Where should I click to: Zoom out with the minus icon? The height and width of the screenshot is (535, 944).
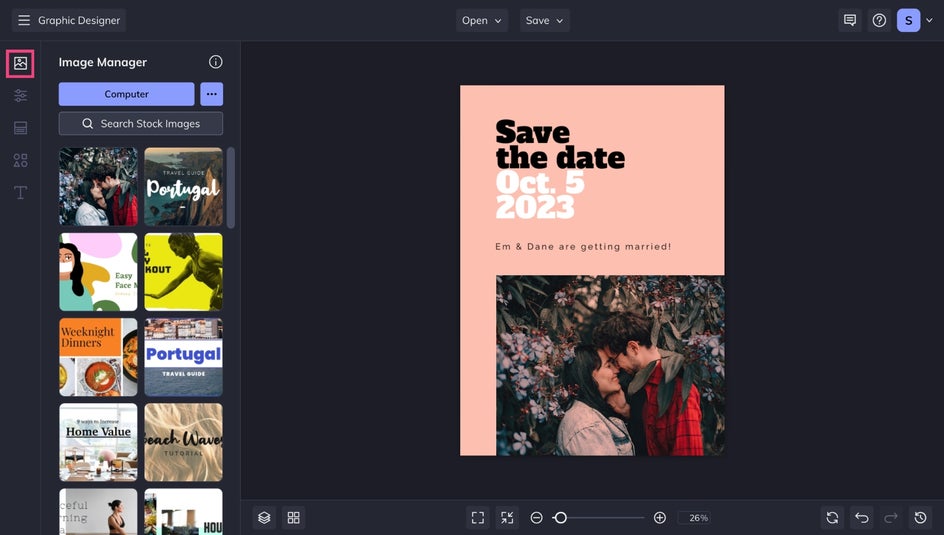click(x=536, y=518)
